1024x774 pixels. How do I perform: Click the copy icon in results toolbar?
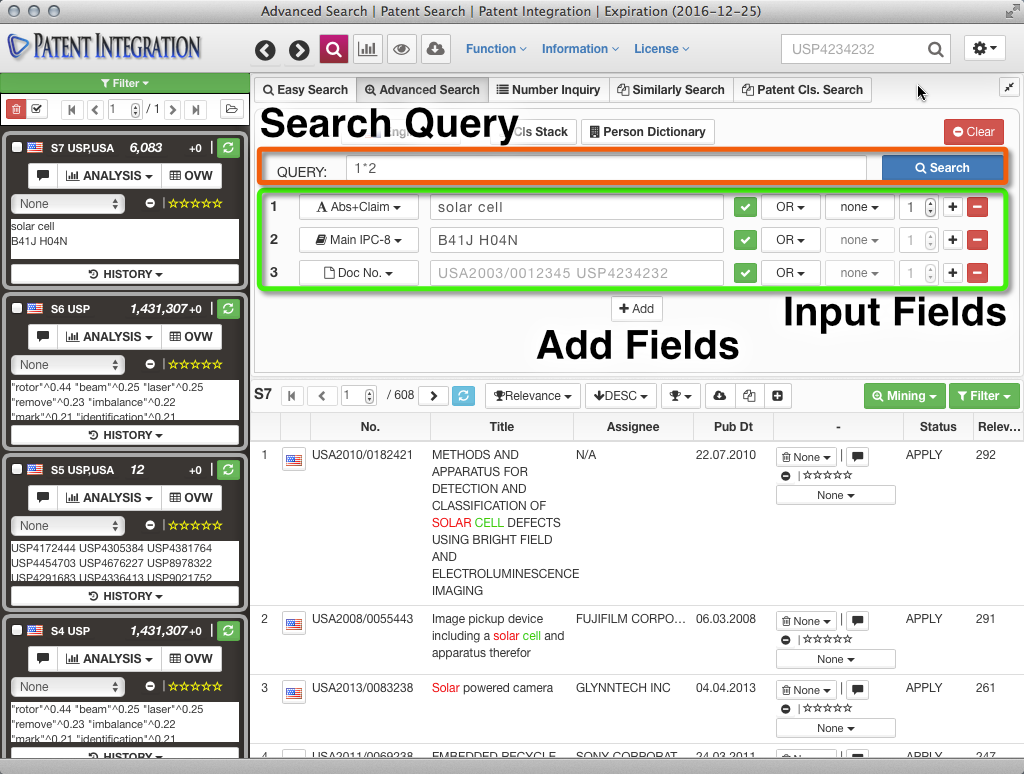749,395
